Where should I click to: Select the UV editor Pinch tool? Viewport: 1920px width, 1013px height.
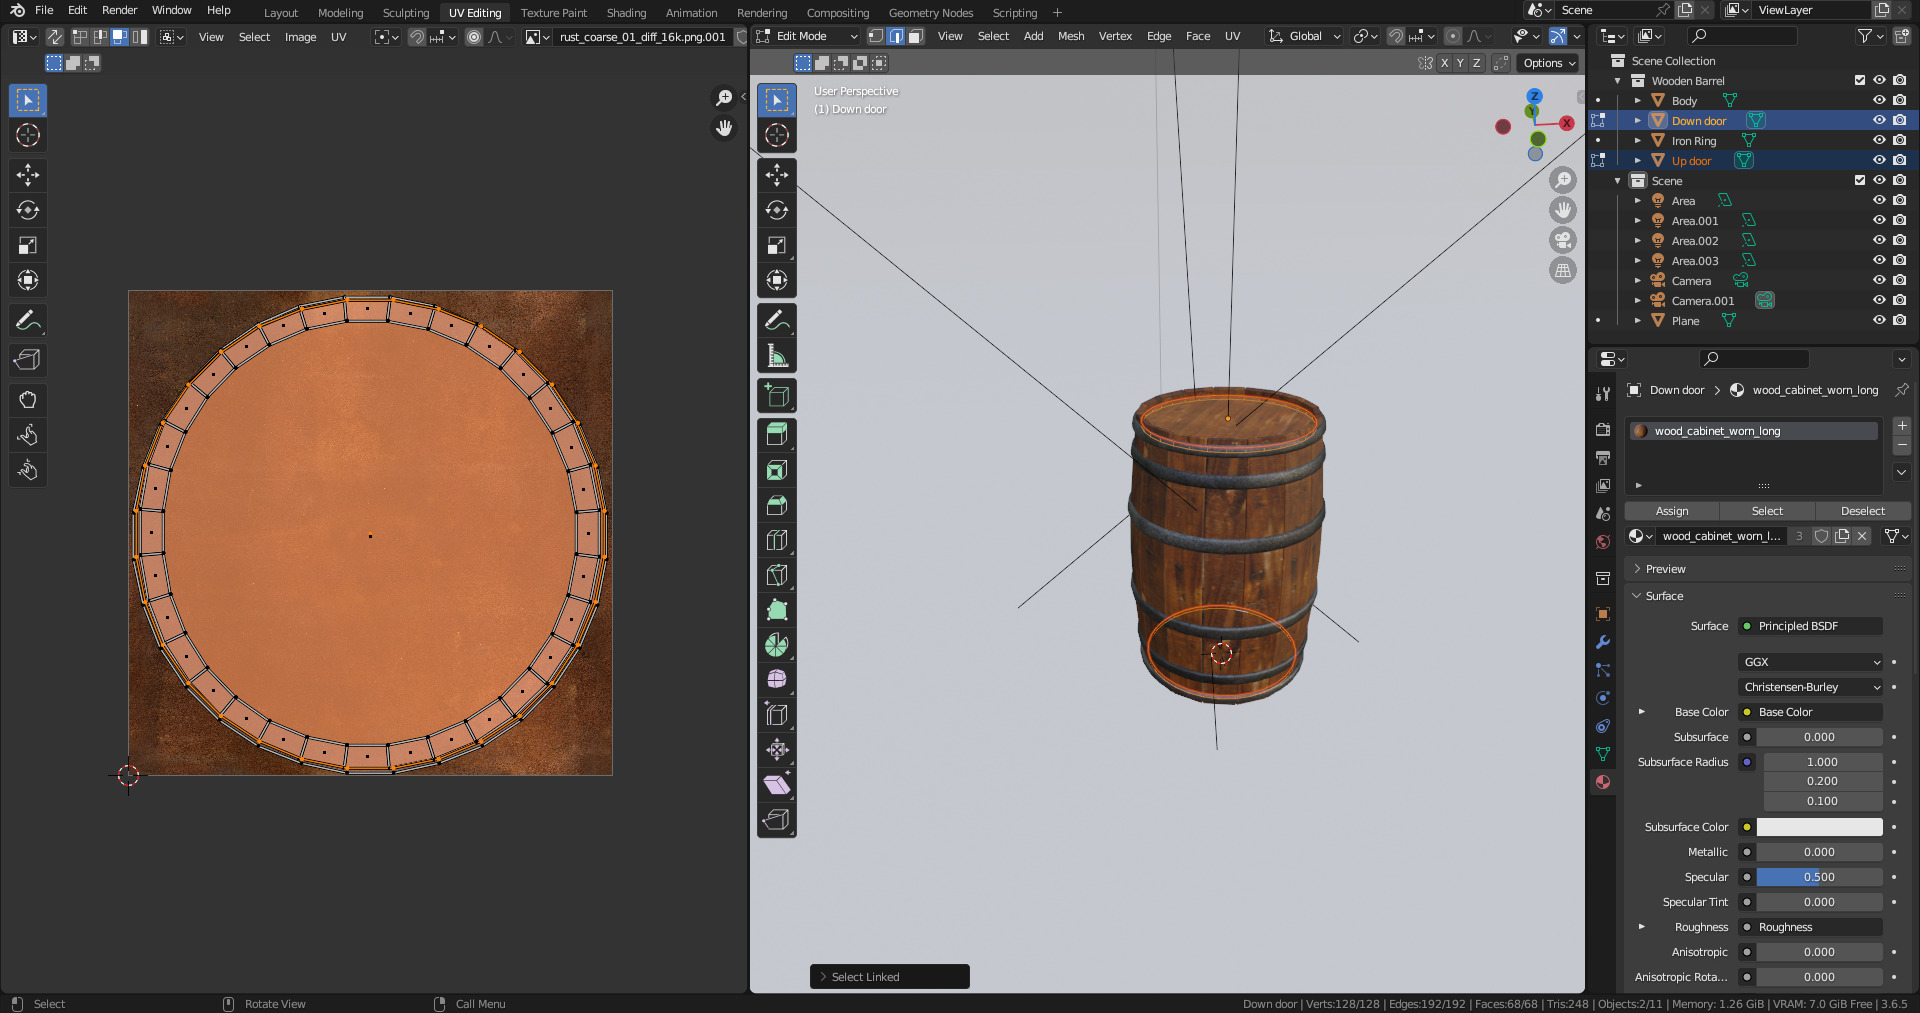click(28, 470)
